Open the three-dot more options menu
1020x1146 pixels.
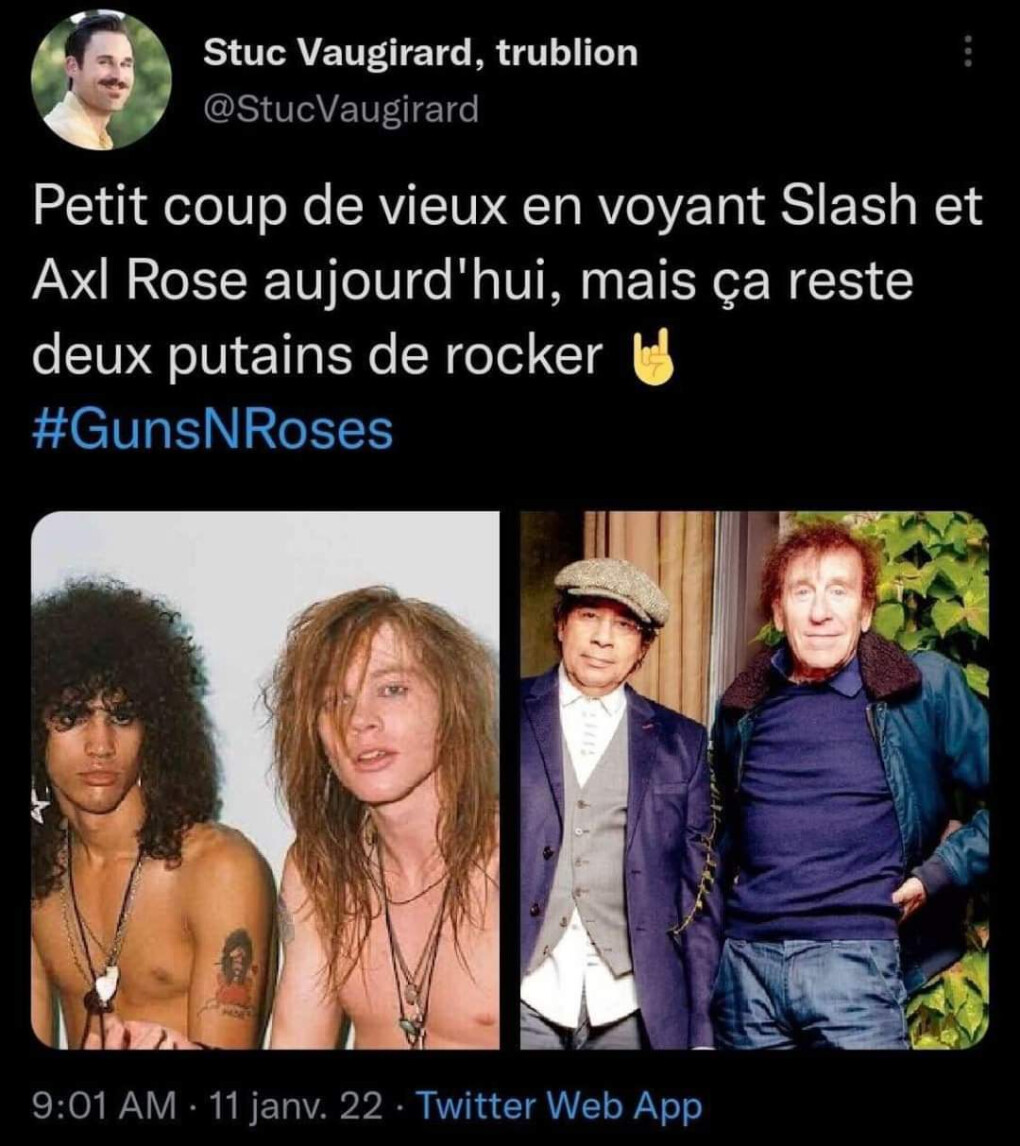point(967,52)
